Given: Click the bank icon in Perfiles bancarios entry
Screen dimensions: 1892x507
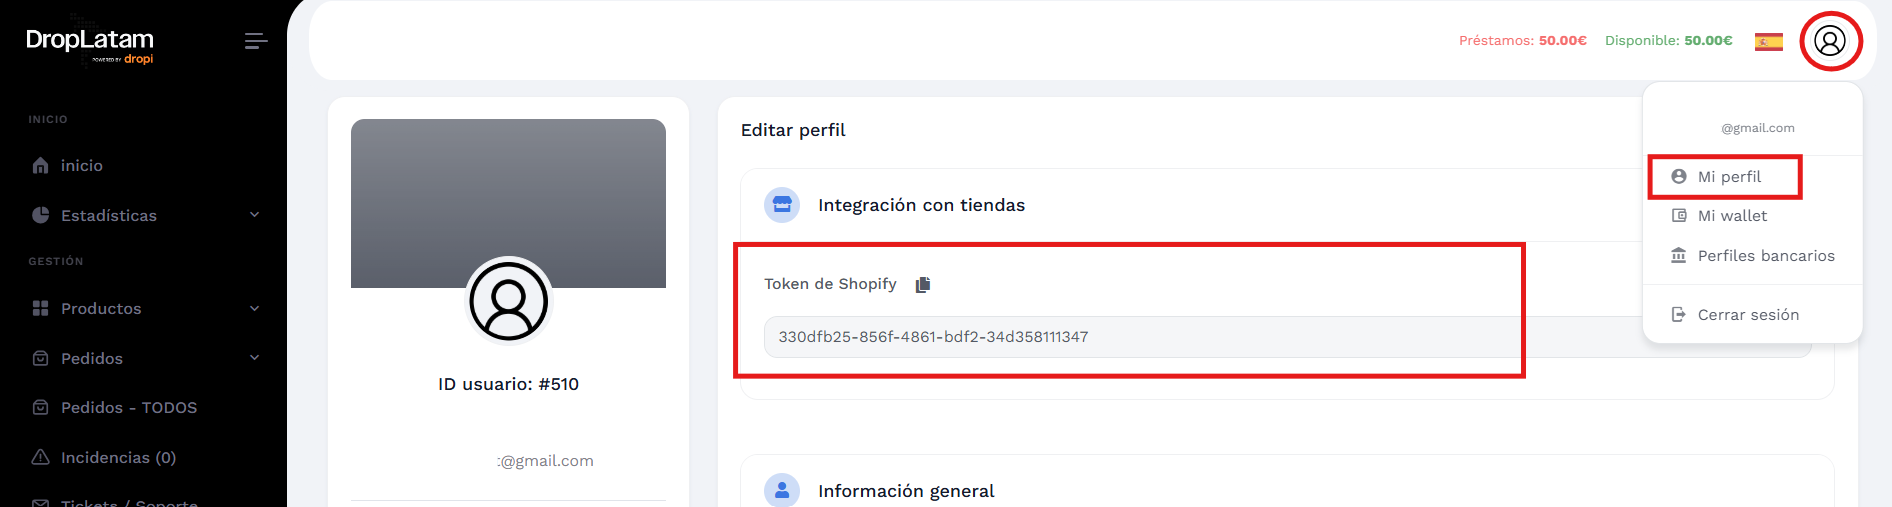Looking at the screenshot, I should 1679,255.
